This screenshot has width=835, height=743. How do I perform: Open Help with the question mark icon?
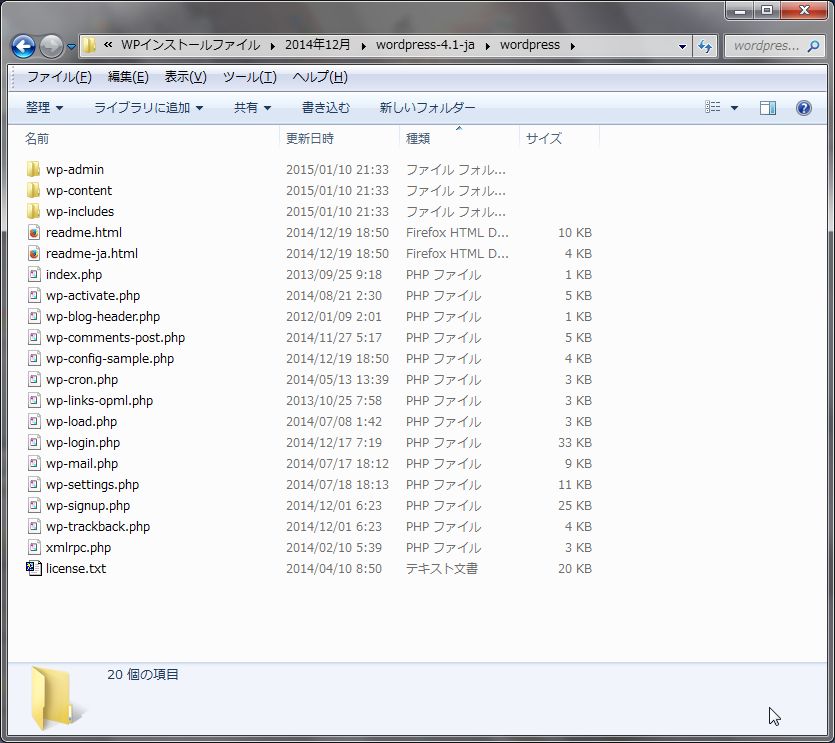pos(804,108)
